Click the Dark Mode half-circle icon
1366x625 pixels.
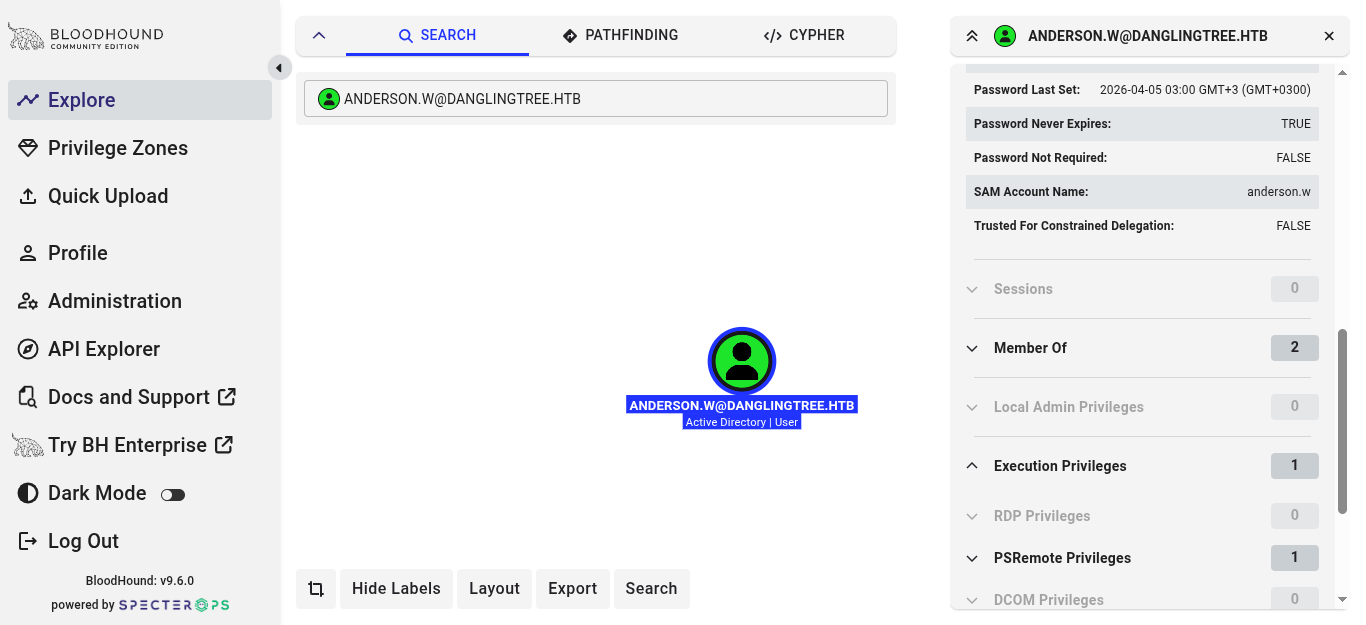[x=28, y=493]
